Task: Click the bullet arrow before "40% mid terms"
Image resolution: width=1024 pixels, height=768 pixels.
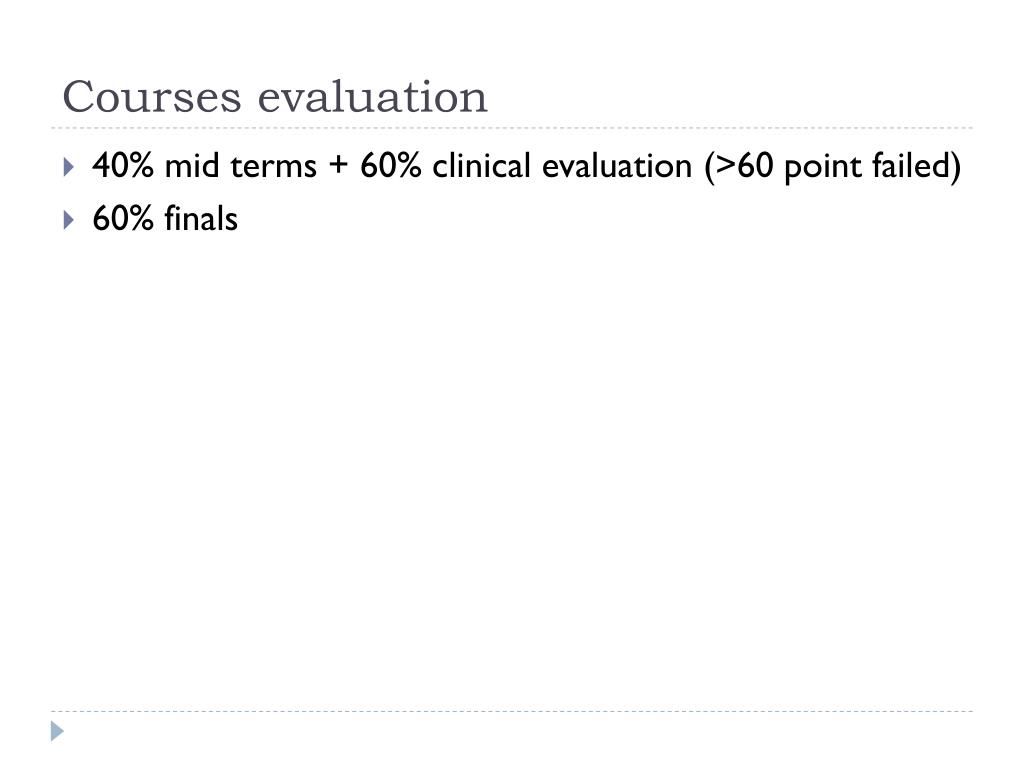Action: pyautogui.click(x=68, y=166)
